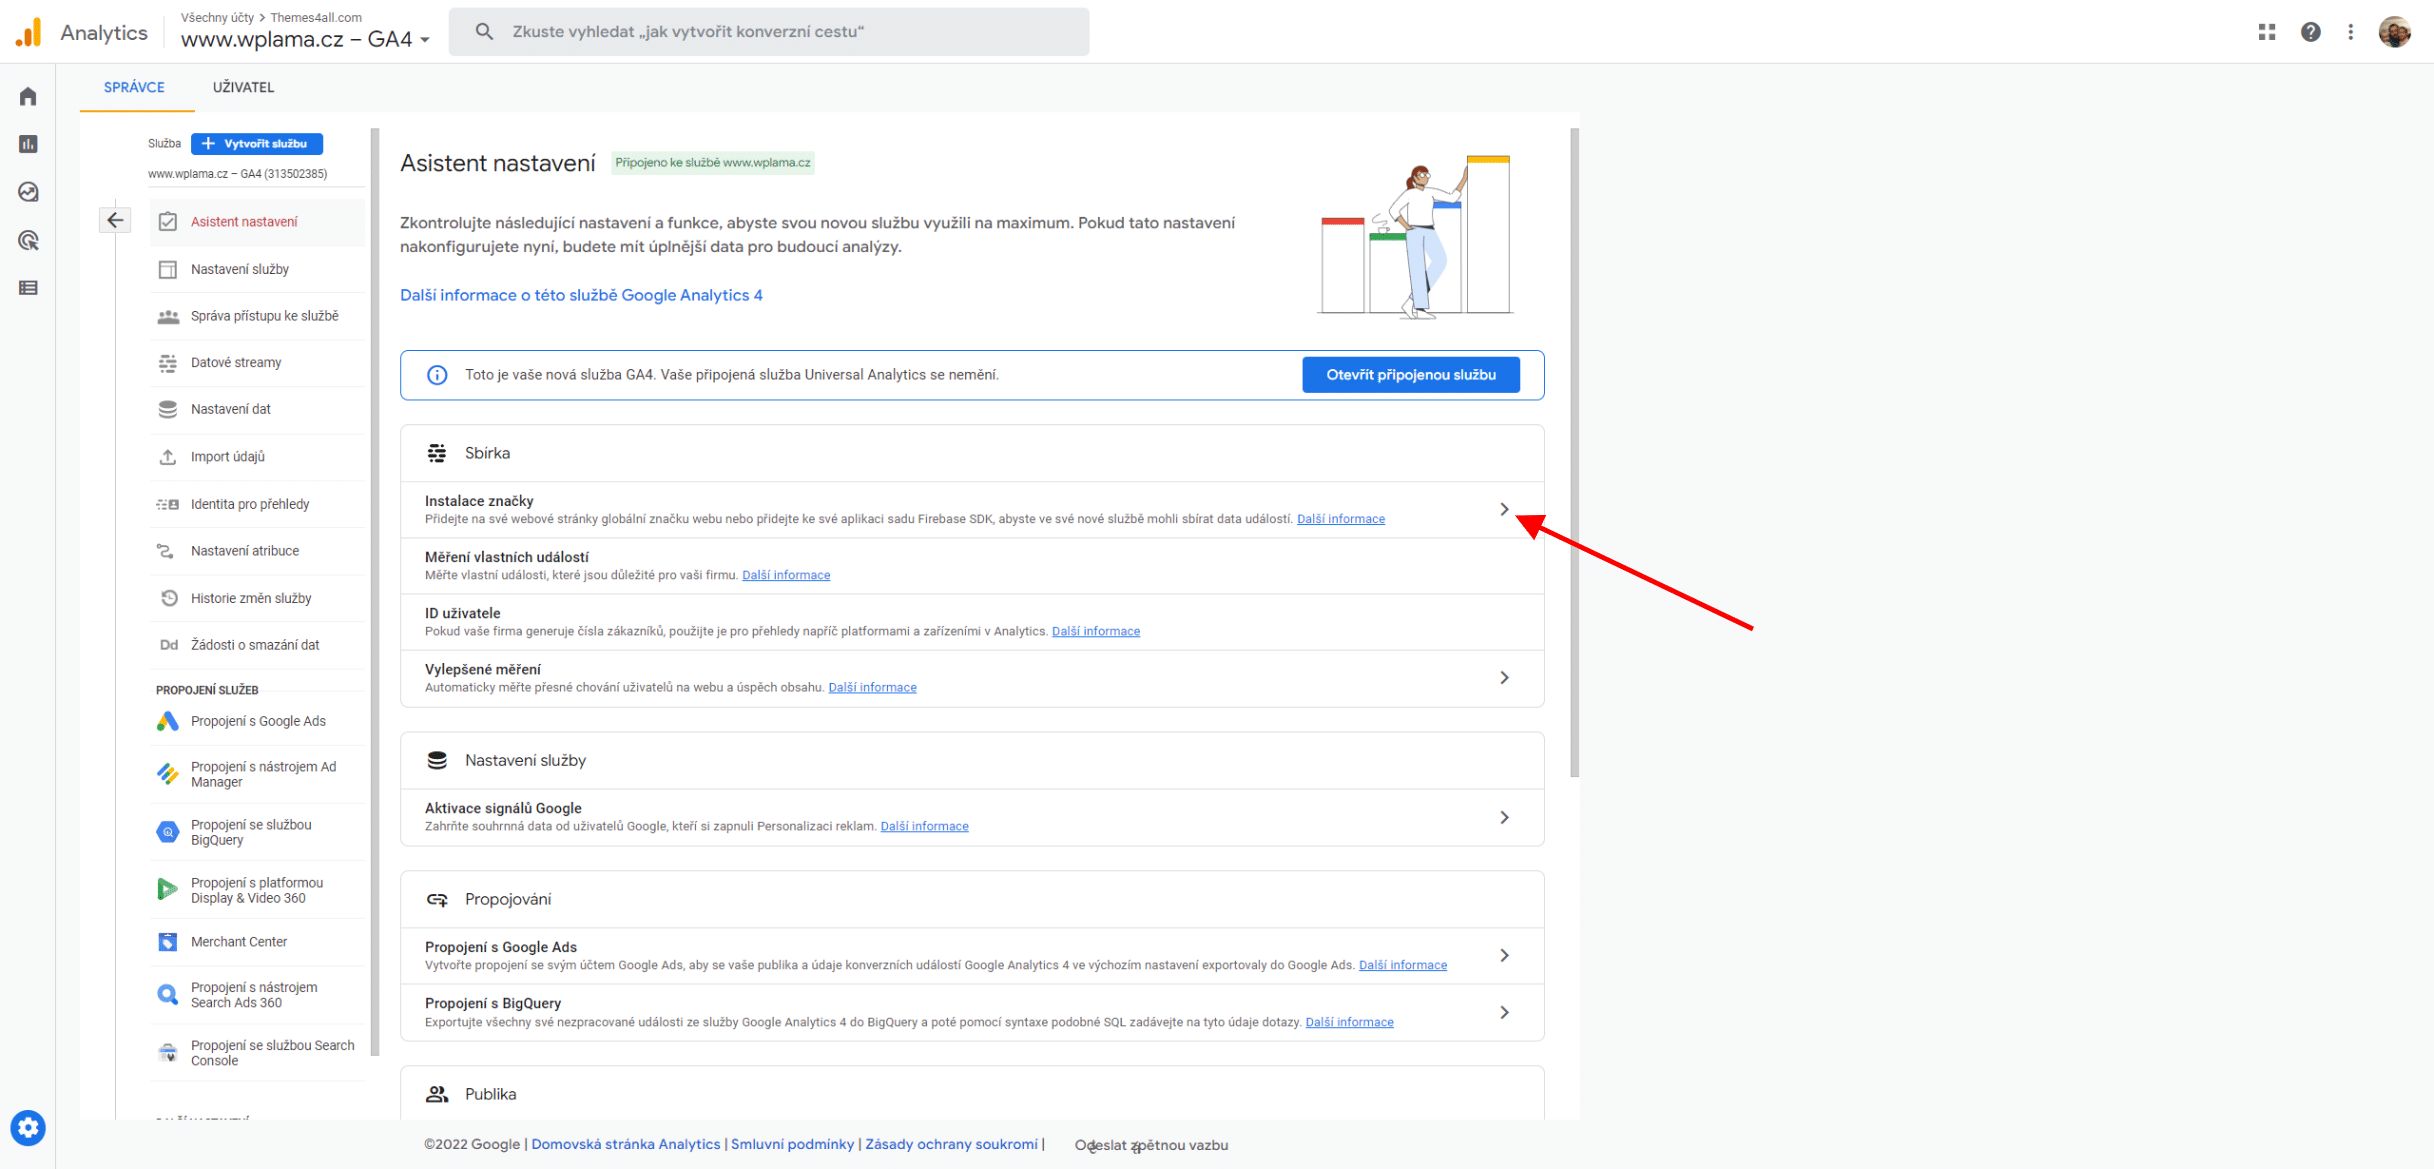Screen dimensions: 2434x1169
Task: Open Správa přístupu ke službě
Action: 258,316
